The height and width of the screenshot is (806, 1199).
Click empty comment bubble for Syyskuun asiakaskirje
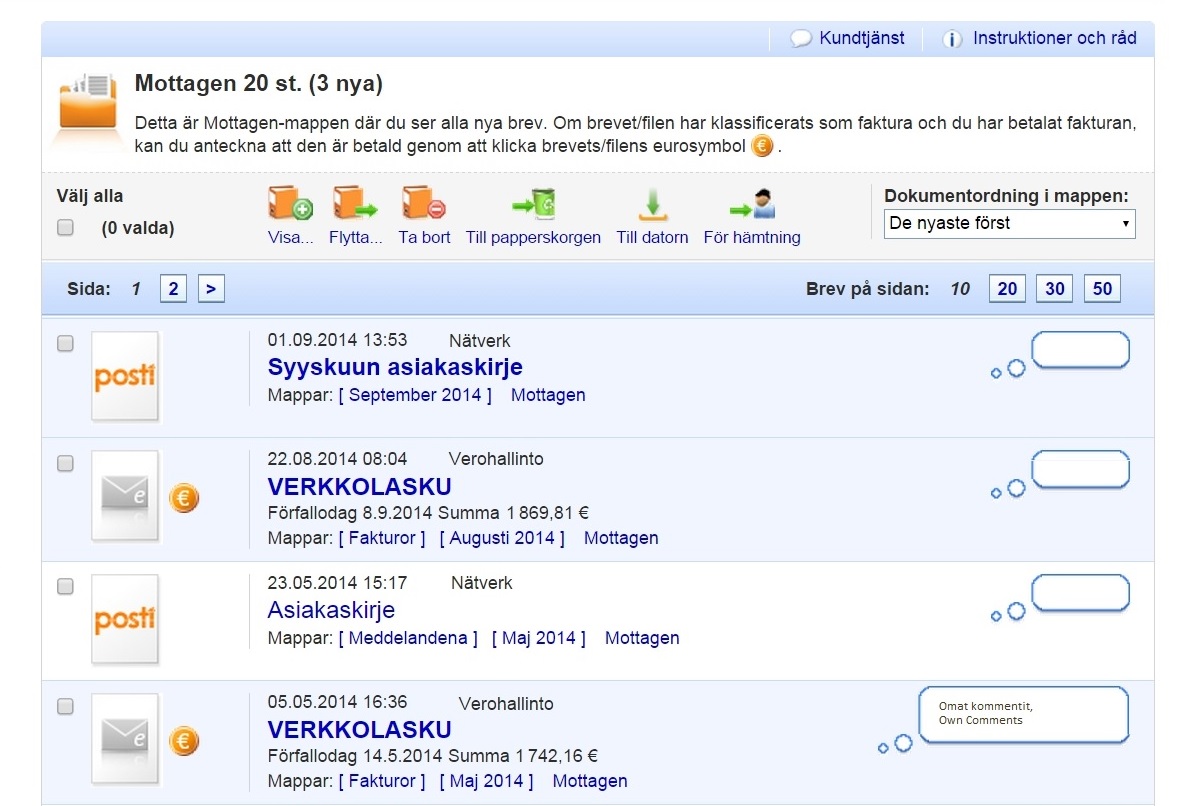(x=1080, y=350)
